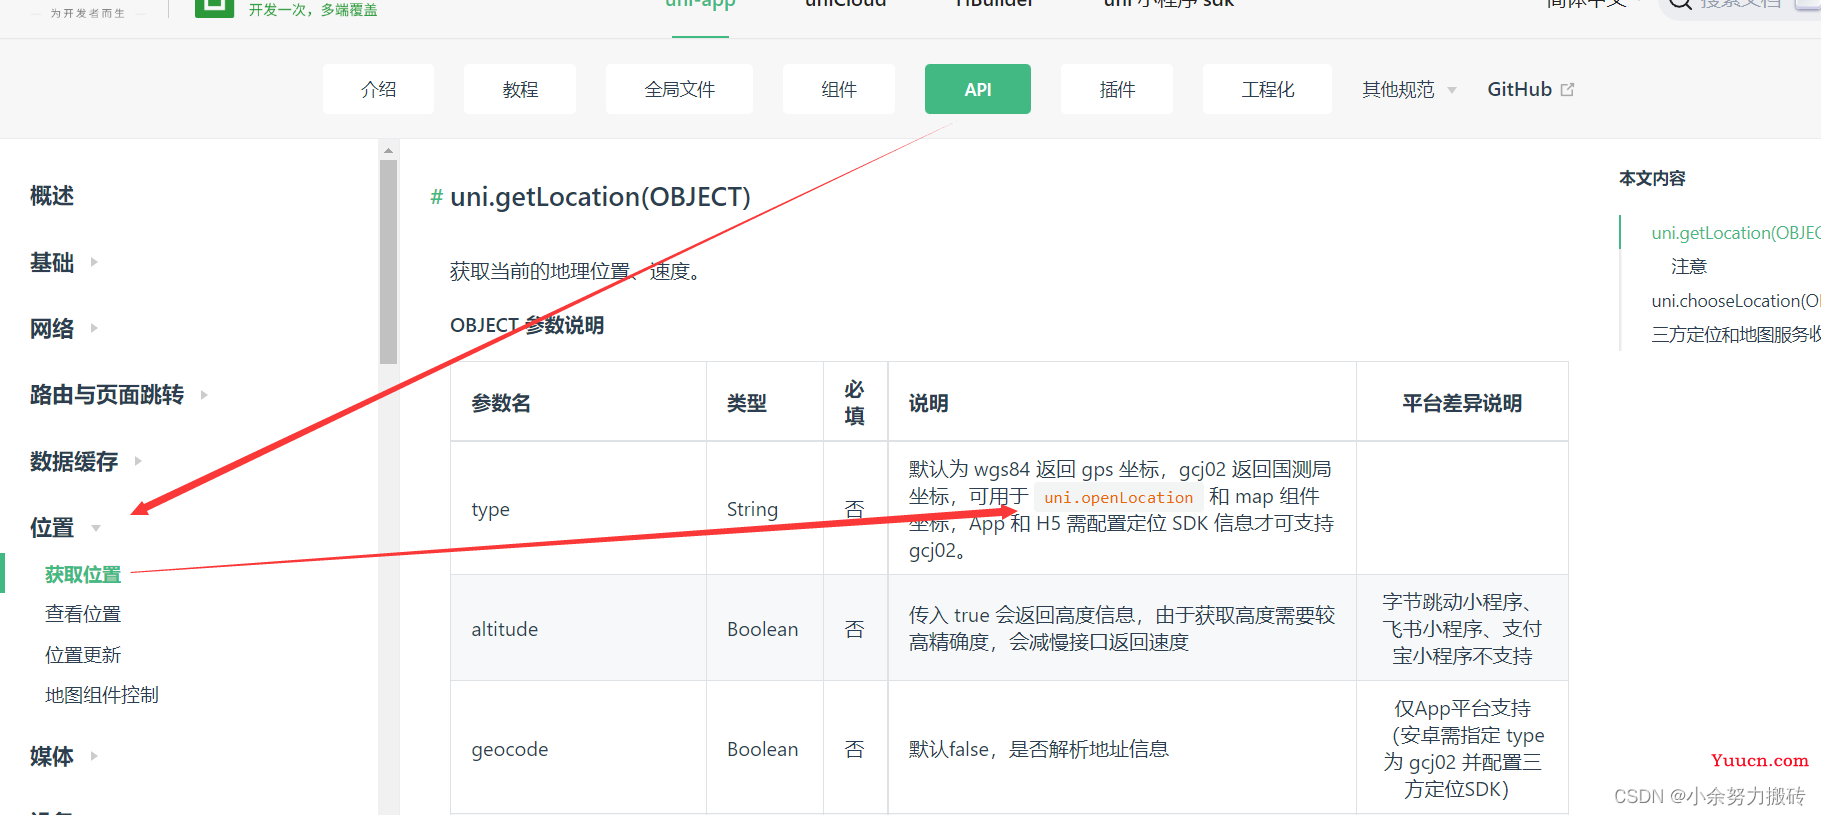
Task: Open 查看位置 in the sidebar
Action: coord(83,614)
